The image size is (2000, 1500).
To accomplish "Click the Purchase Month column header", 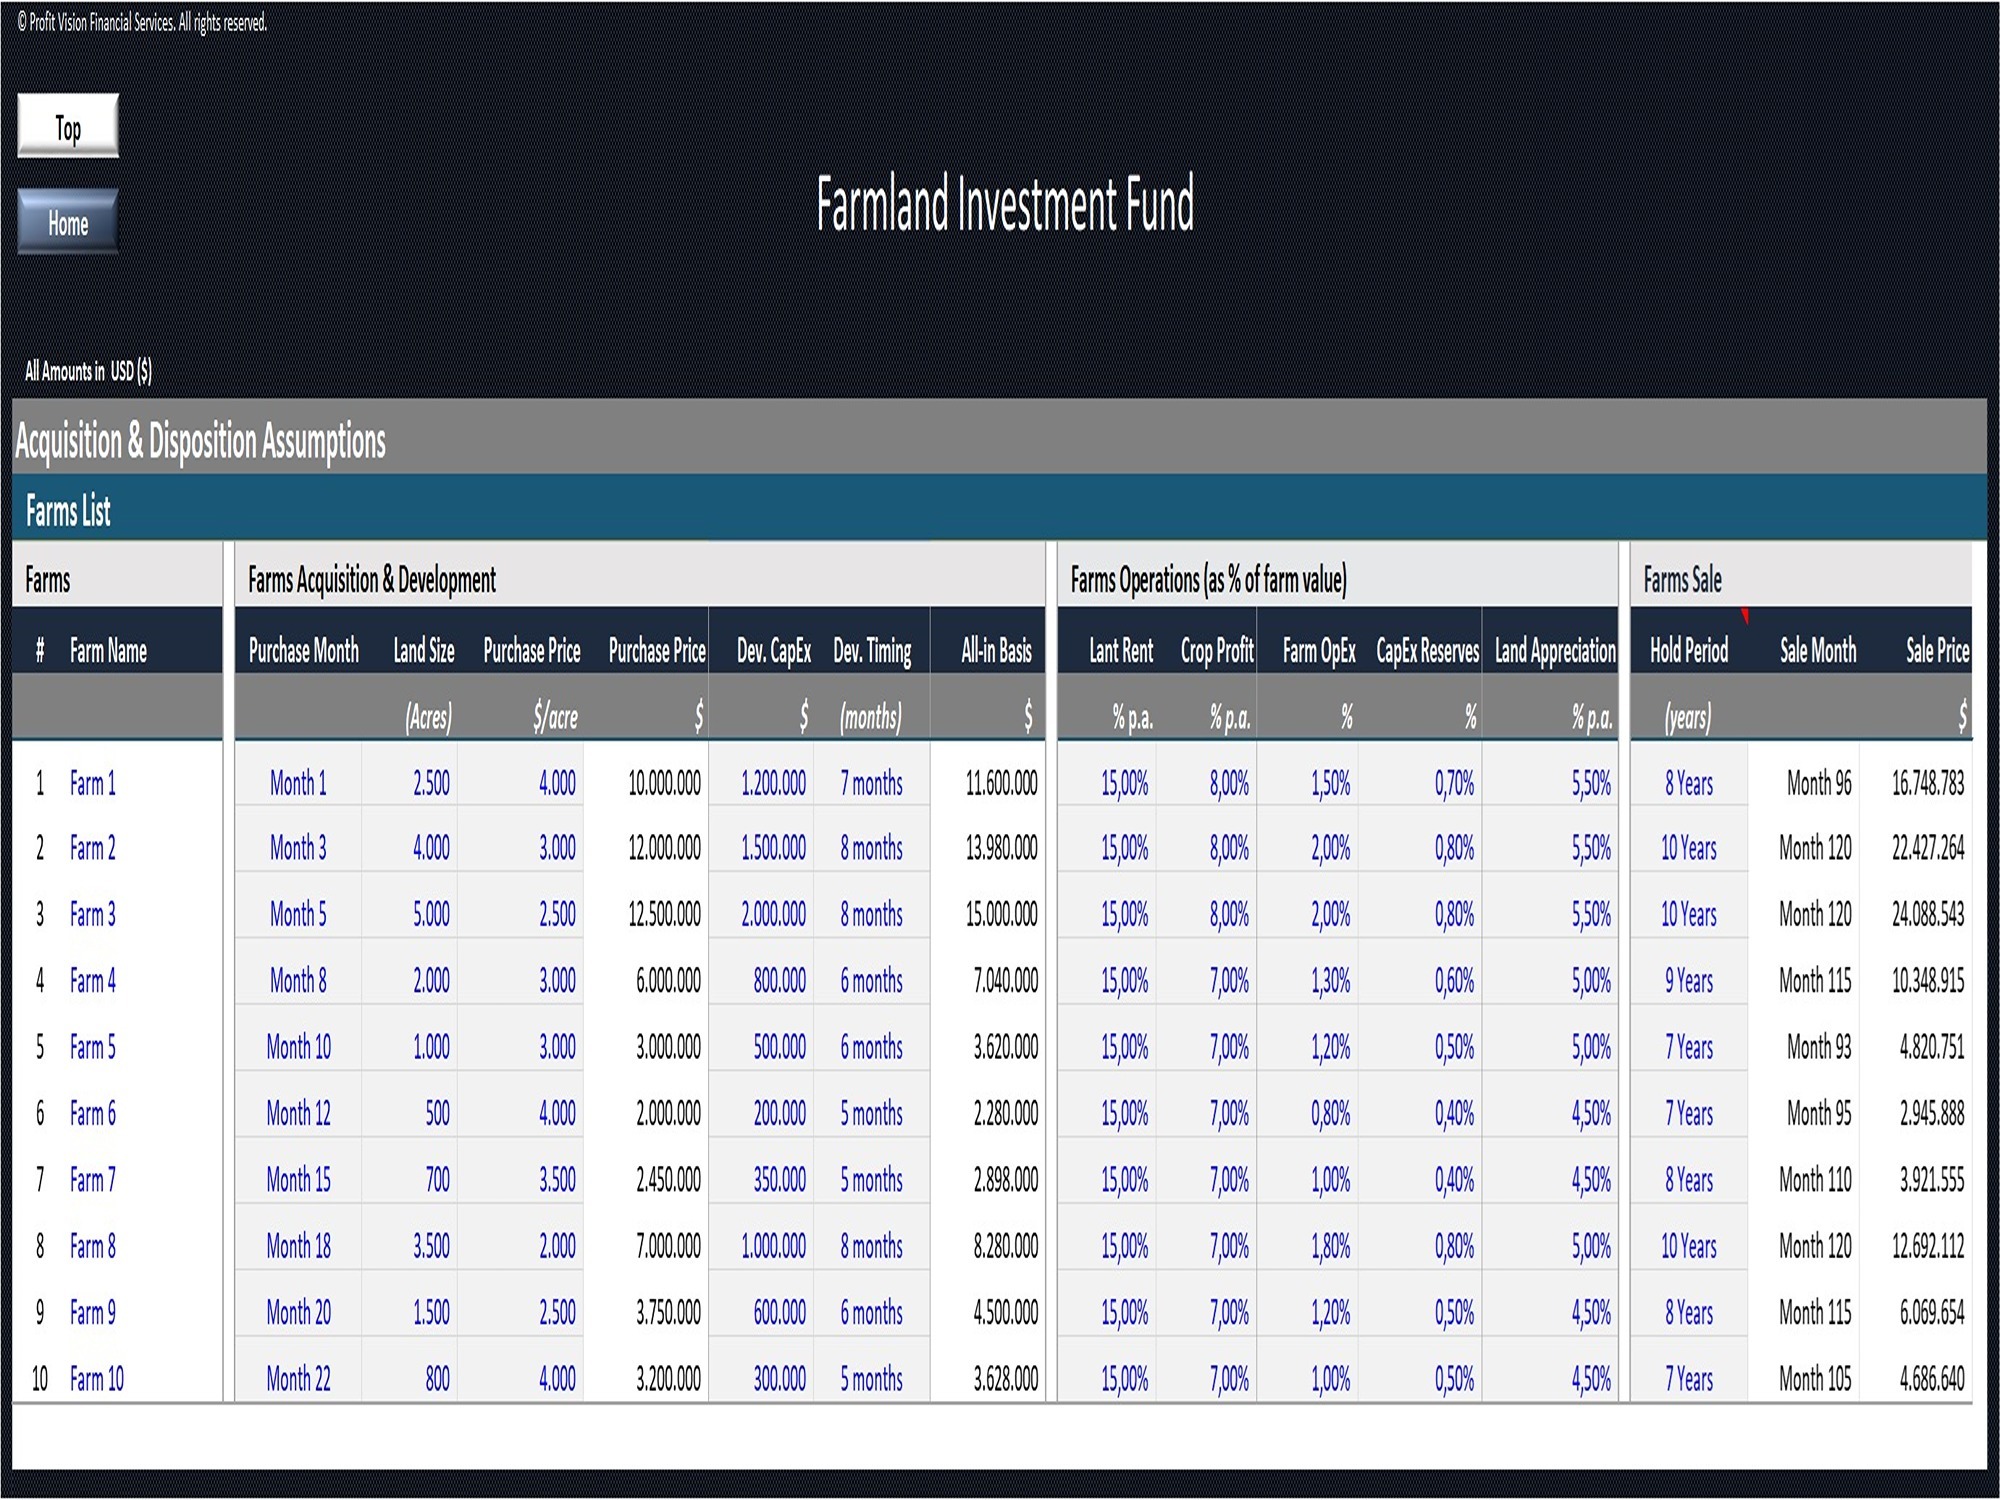I will 303,651.
